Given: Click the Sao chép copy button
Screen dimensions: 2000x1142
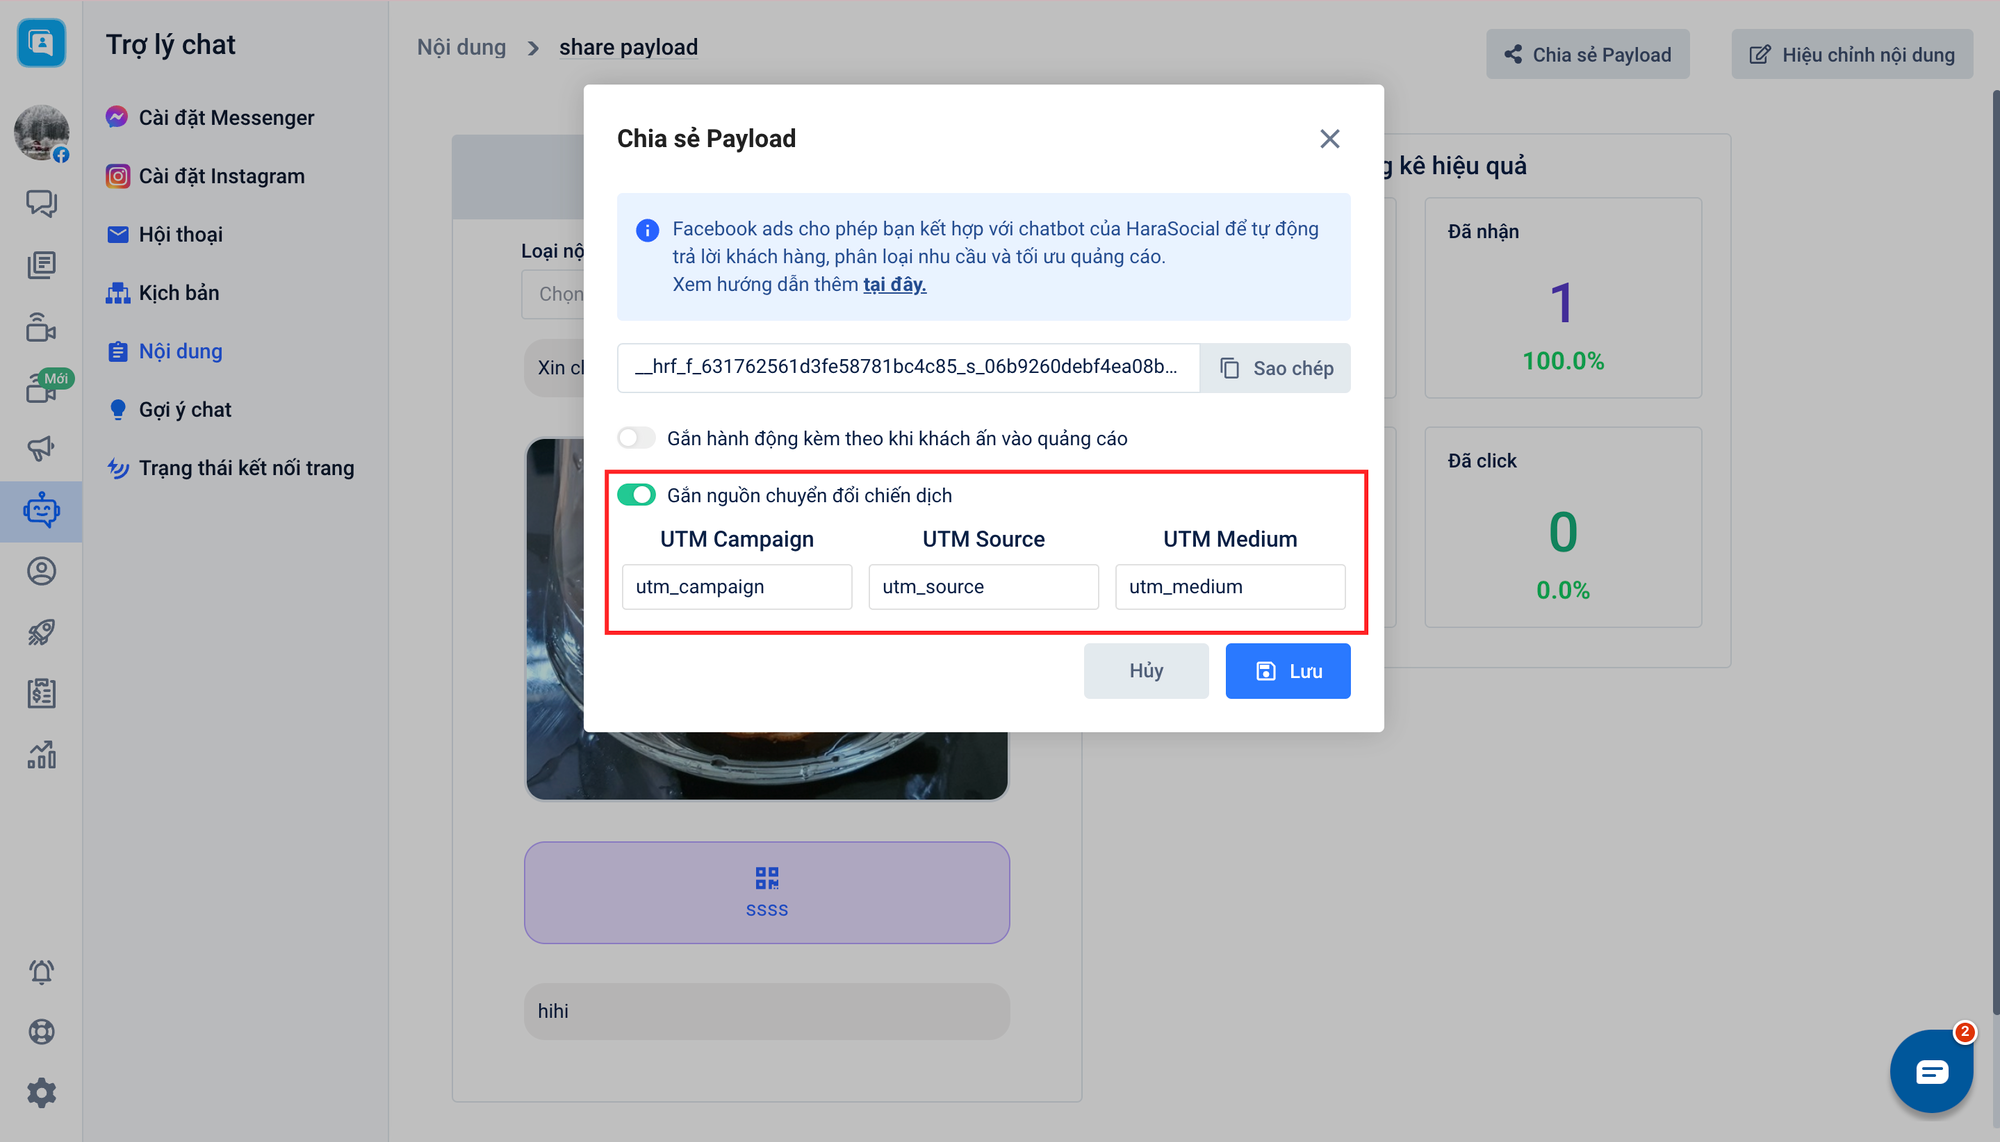Looking at the screenshot, I should pos(1276,368).
